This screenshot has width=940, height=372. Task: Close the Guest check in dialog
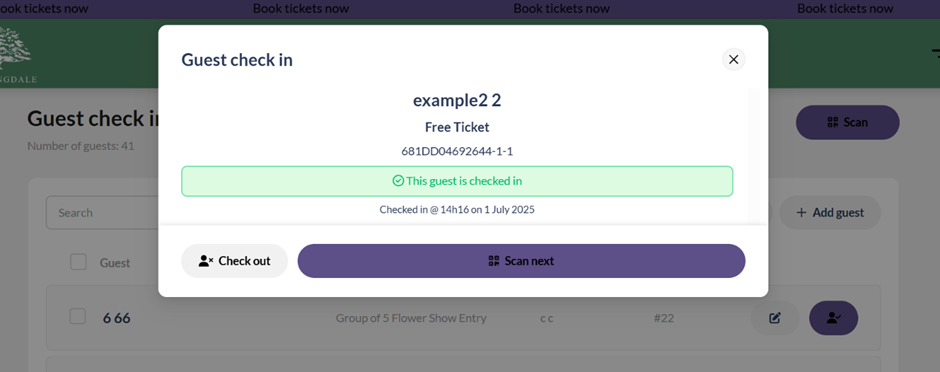(x=733, y=59)
